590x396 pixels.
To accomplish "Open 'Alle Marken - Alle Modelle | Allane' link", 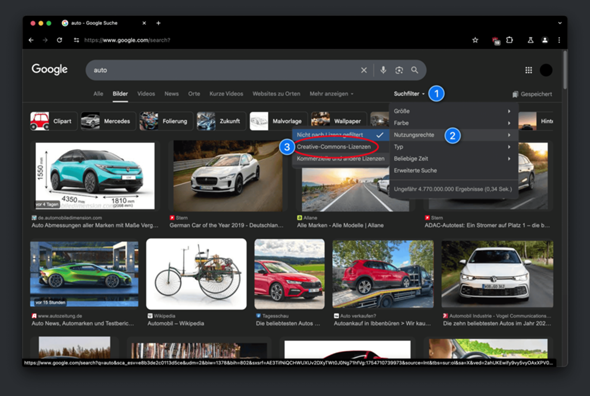I will [340, 225].
